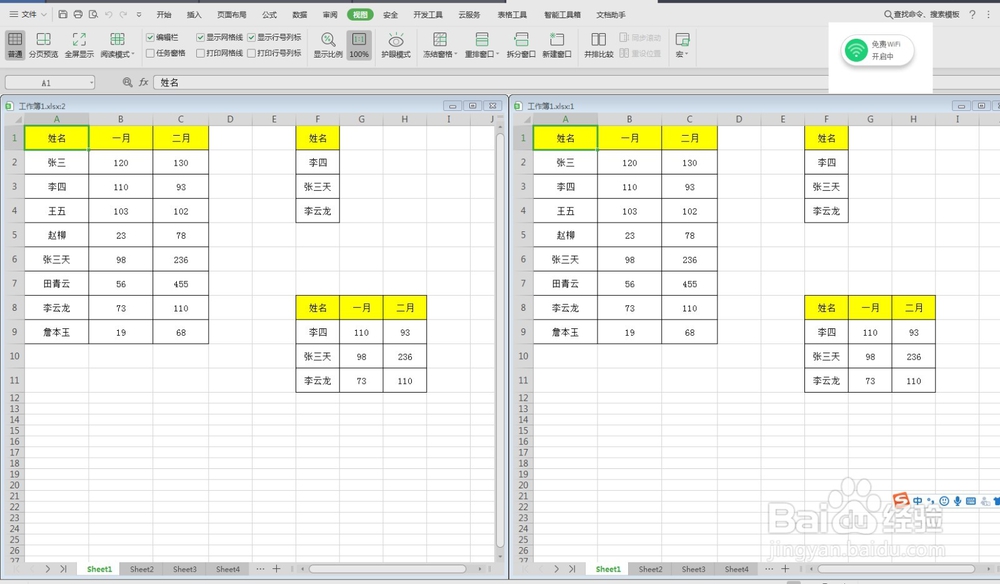
Task: Open the 显示比例 zoom dialog
Action: [x=328, y=45]
